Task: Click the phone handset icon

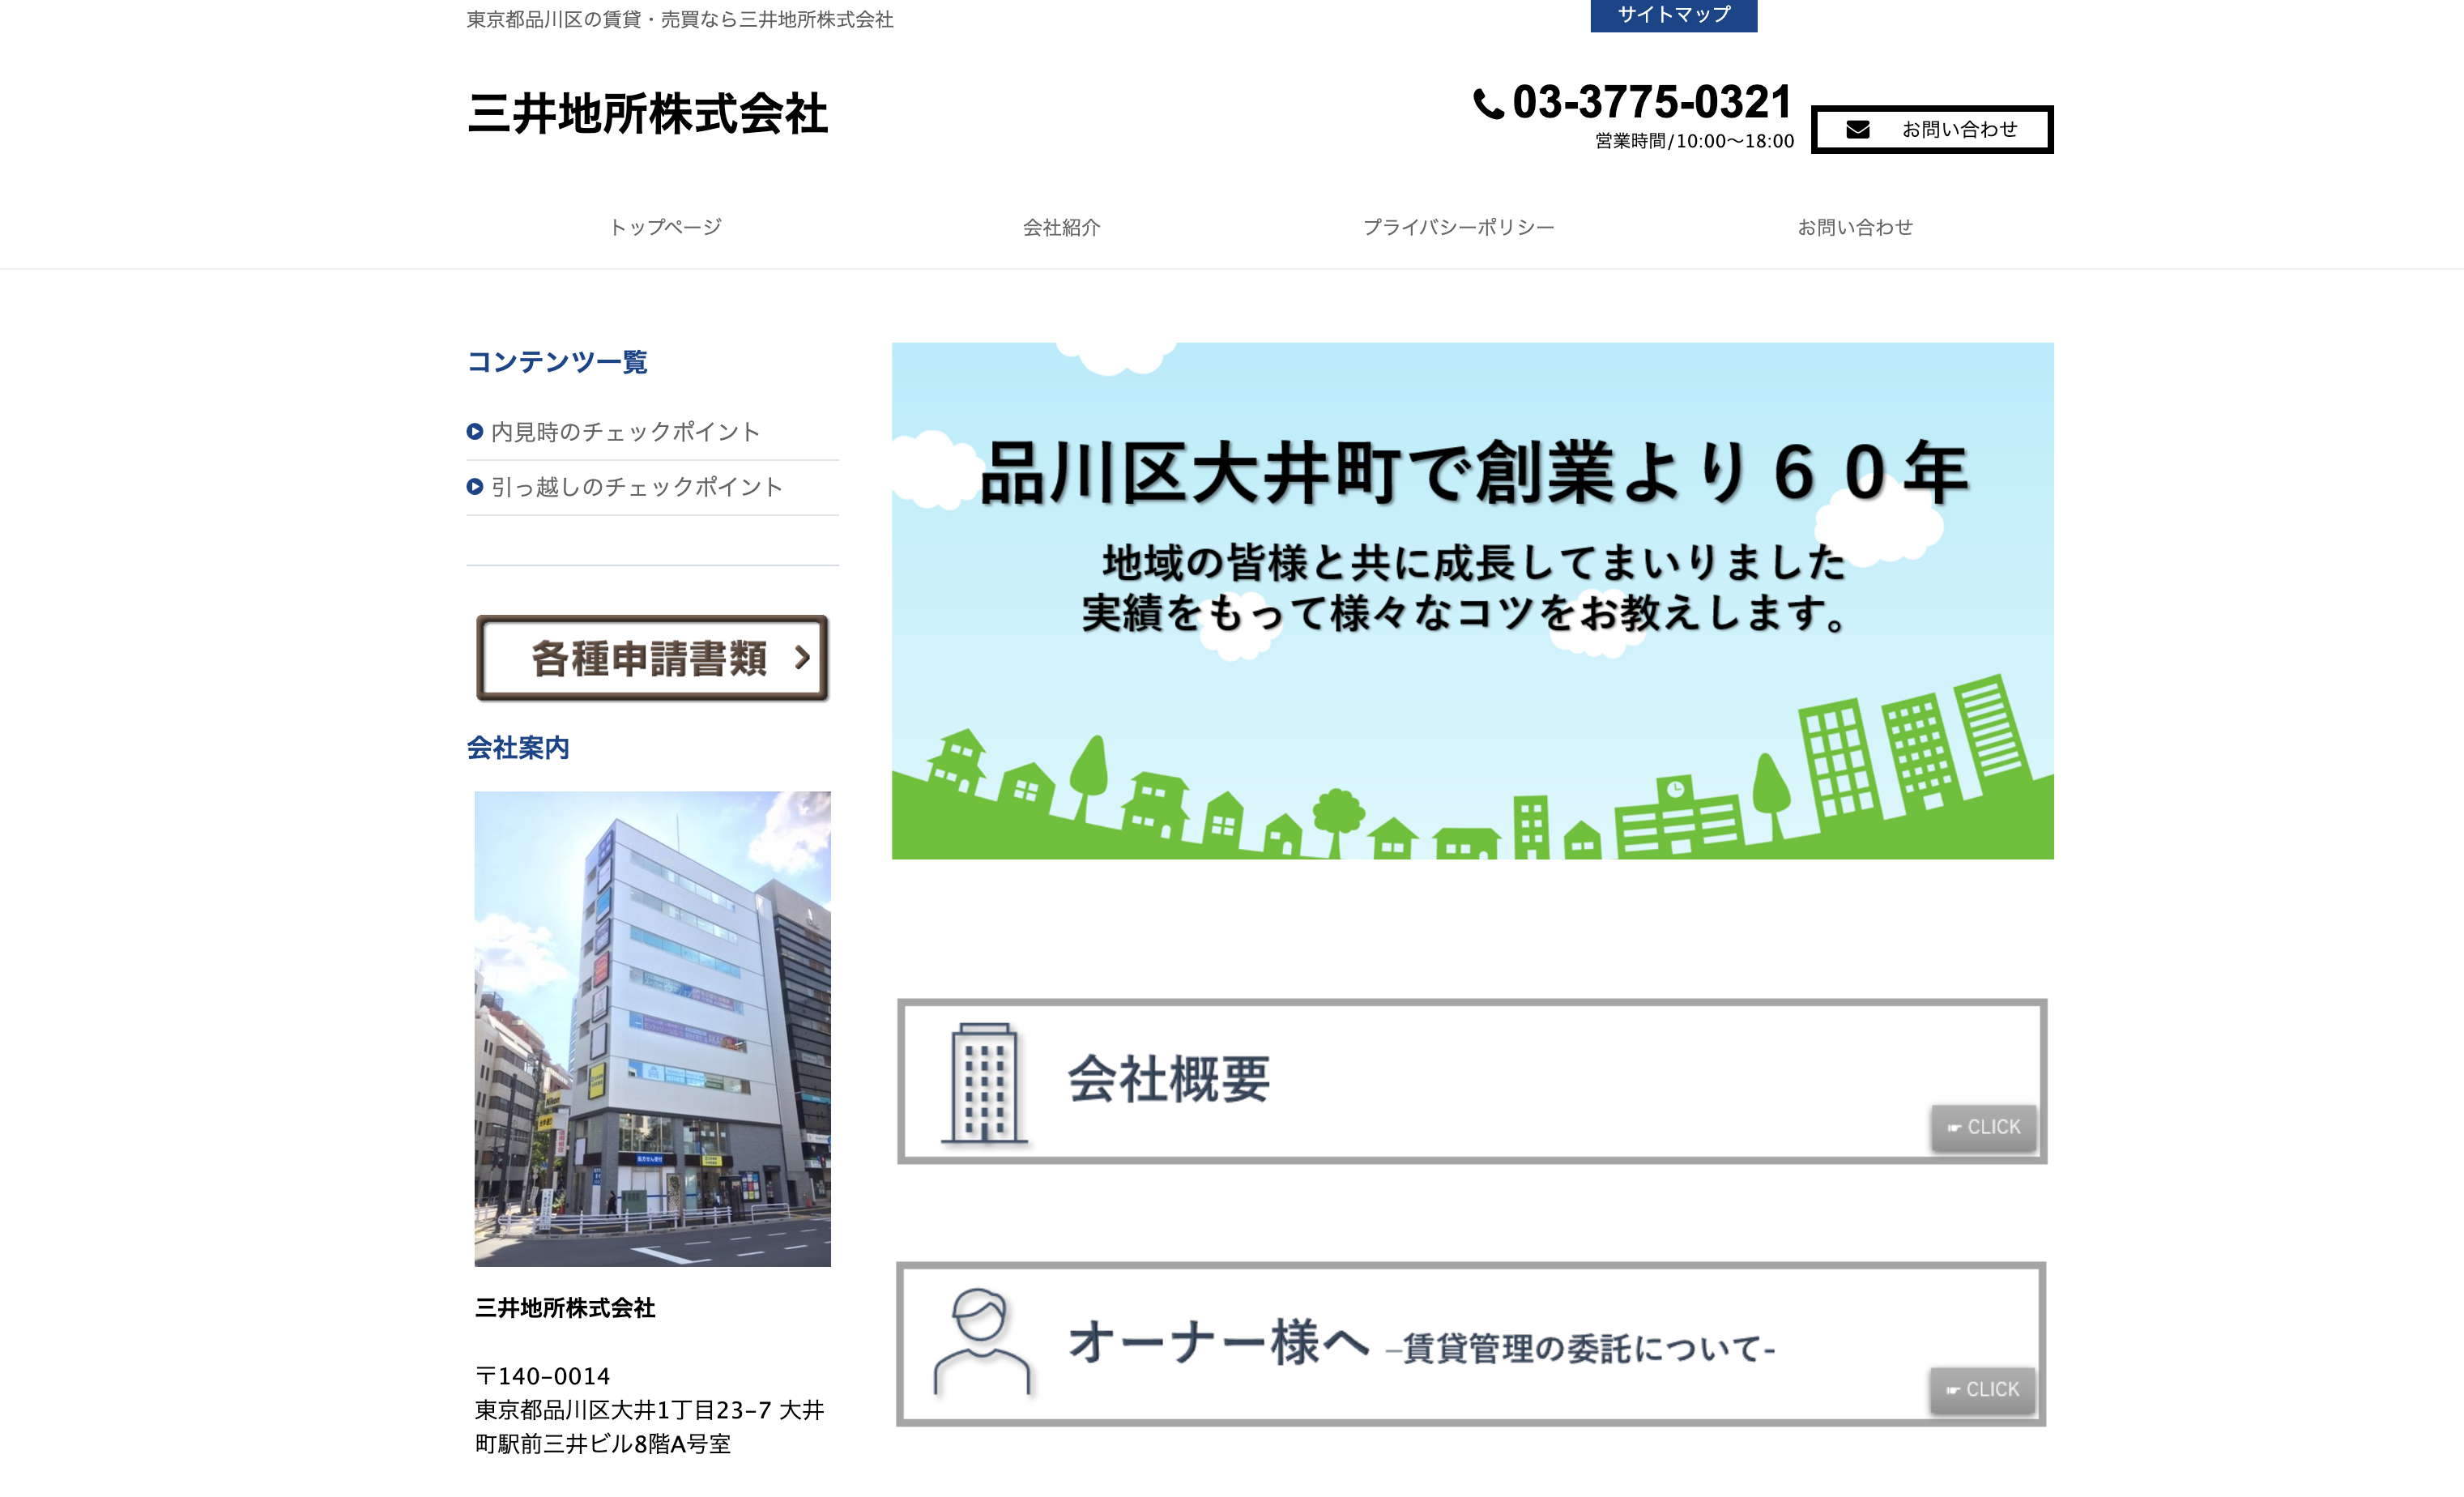Action: (x=1488, y=104)
